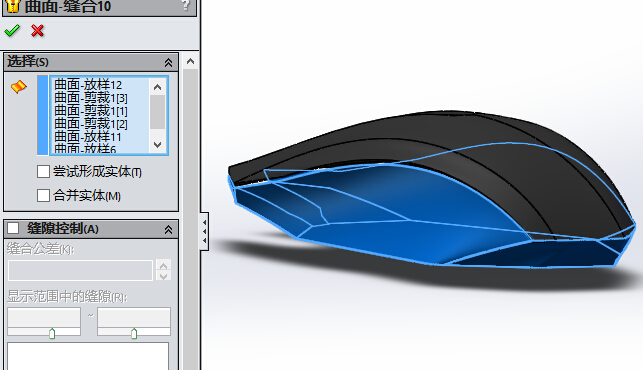The height and width of the screenshot is (370, 643).
Task: Enable 尝试形成实体(T) checkbox
Action: pos(43,171)
